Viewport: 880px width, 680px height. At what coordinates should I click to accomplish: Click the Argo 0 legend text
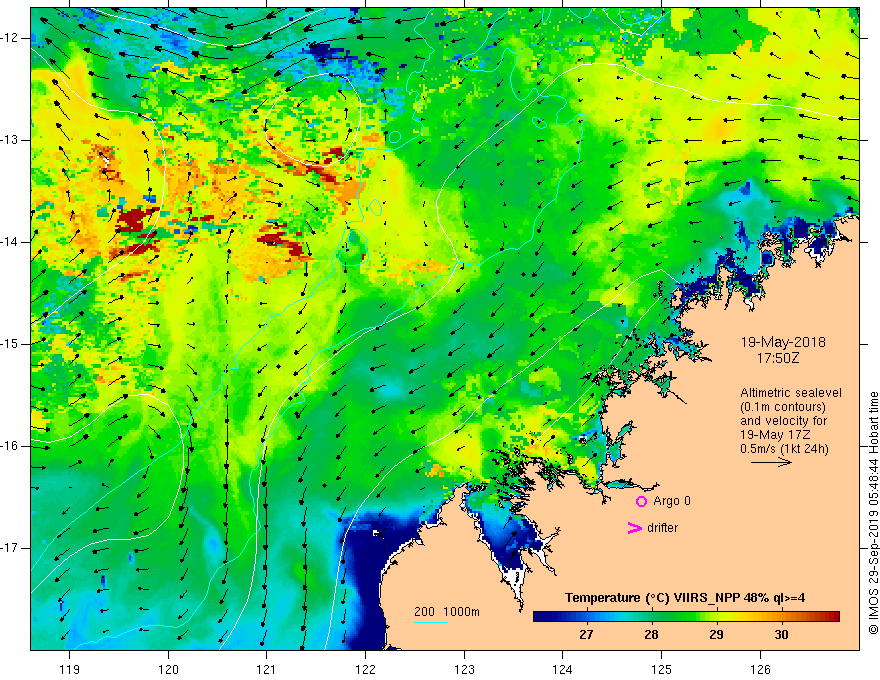click(672, 501)
